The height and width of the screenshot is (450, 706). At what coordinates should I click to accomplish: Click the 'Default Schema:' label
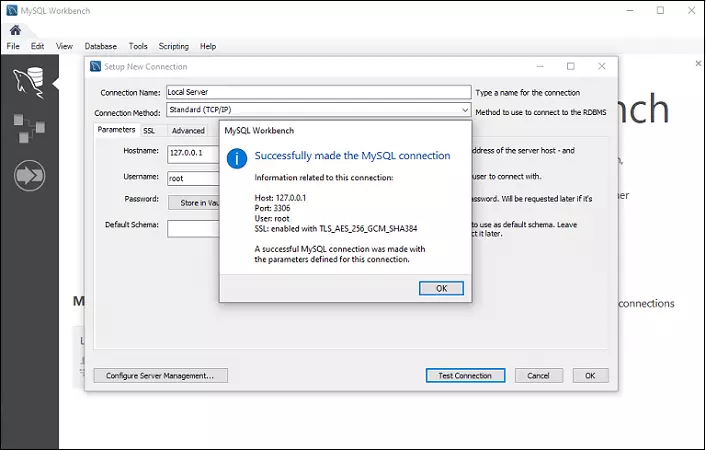coord(132,224)
